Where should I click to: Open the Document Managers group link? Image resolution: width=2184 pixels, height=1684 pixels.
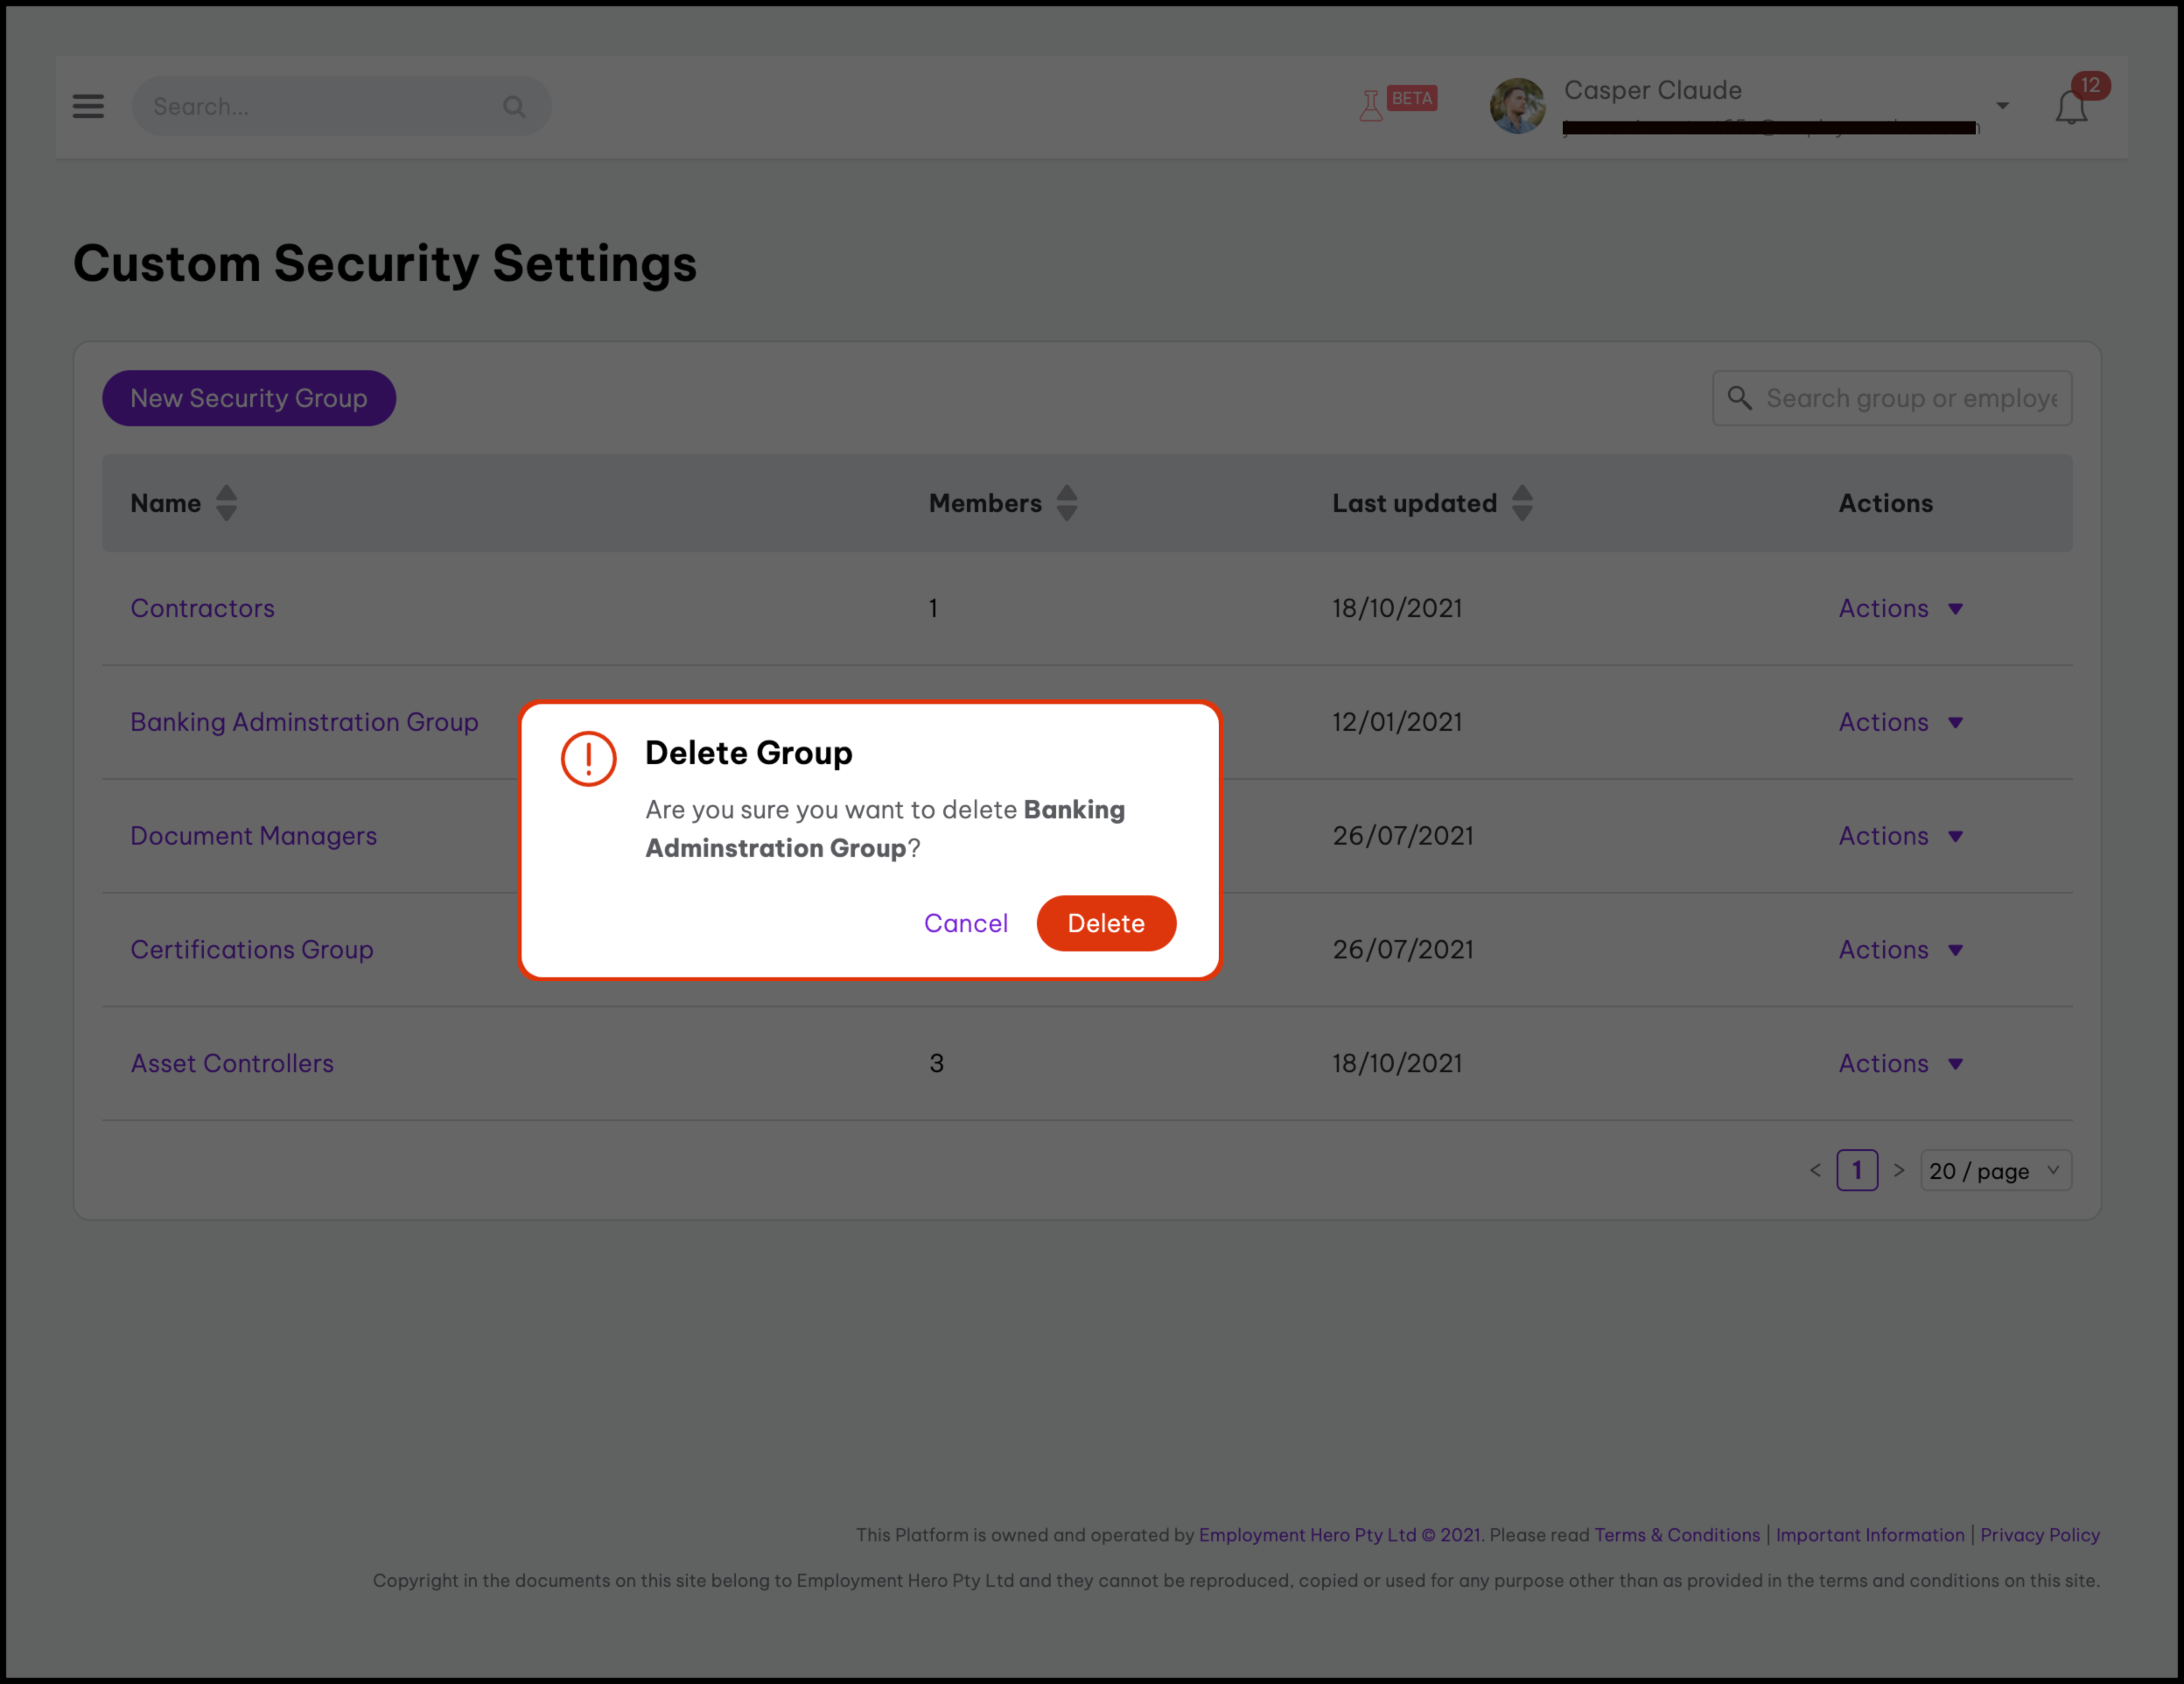point(254,836)
